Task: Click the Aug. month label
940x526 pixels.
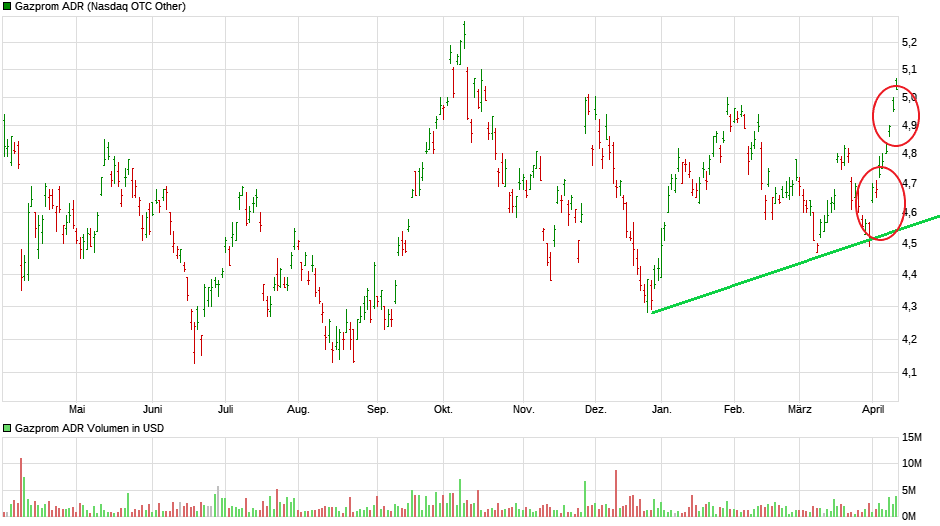Action: 298,410
